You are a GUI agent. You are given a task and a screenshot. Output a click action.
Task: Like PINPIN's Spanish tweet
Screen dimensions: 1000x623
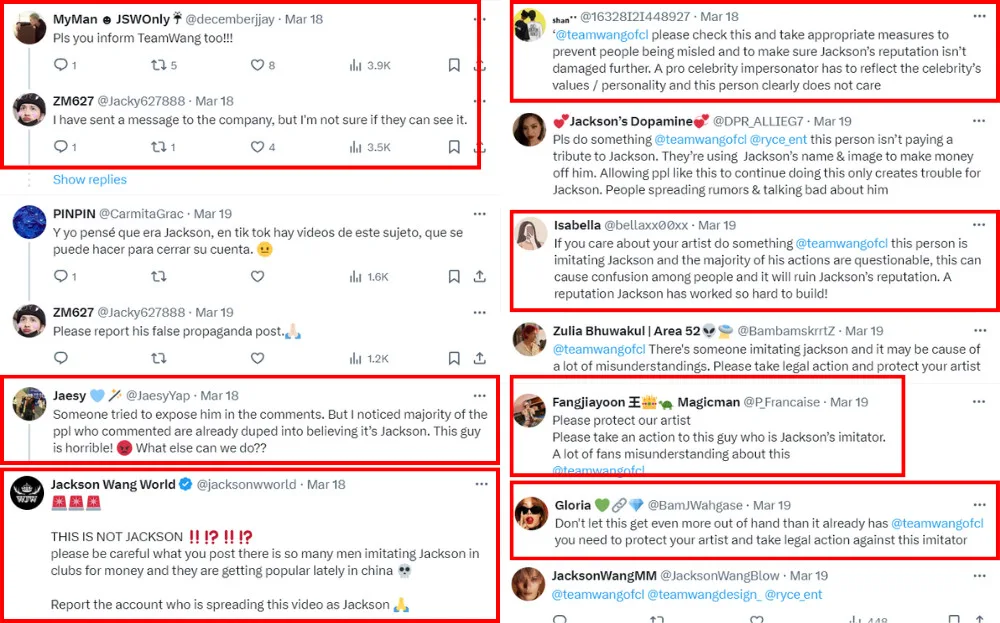tap(256, 276)
